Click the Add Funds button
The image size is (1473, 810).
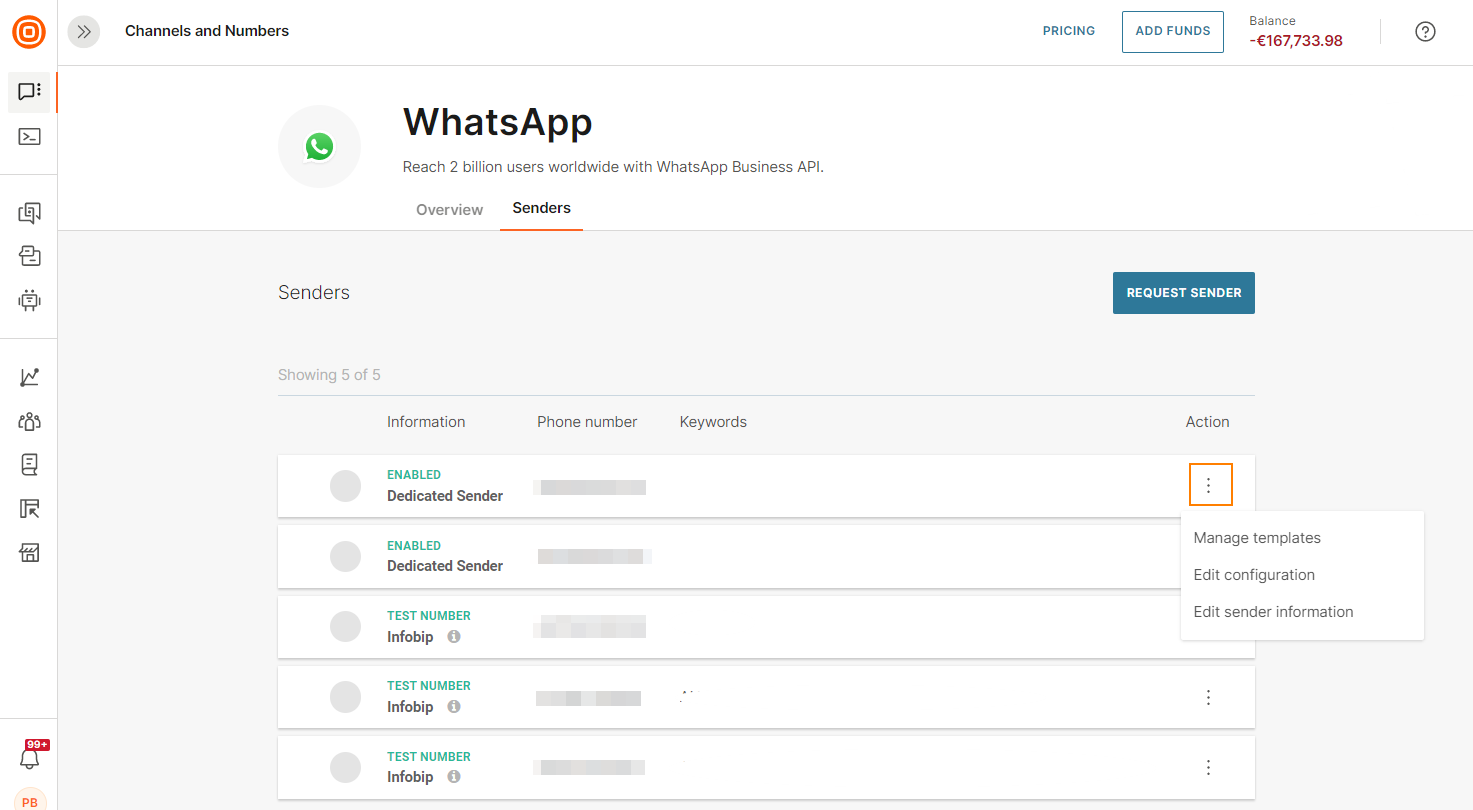click(x=1172, y=32)
